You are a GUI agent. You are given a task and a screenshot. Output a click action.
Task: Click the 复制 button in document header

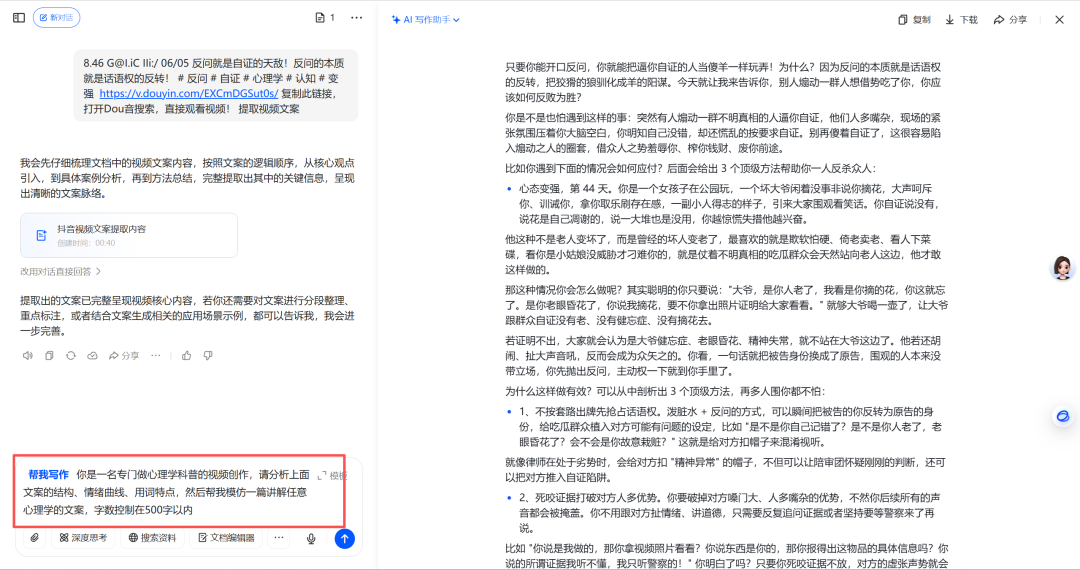click(x=914, y=19)
